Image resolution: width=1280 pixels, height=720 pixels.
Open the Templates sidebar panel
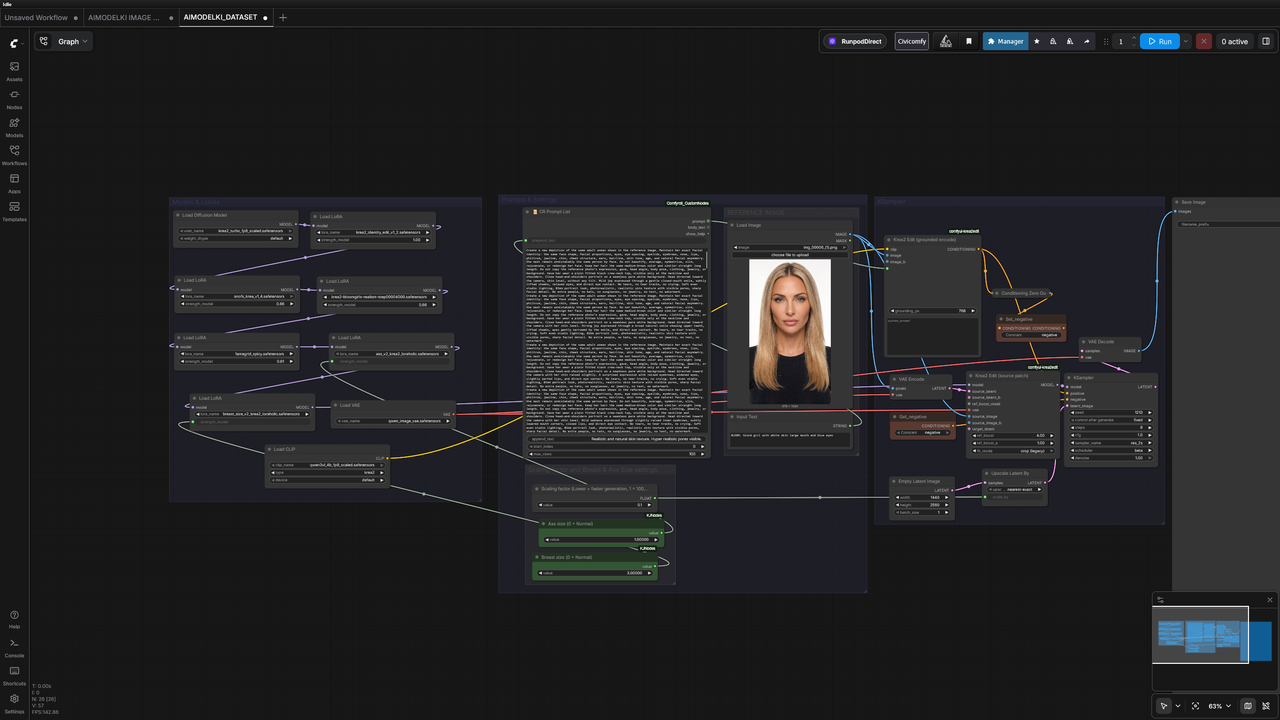click(14, 211)
